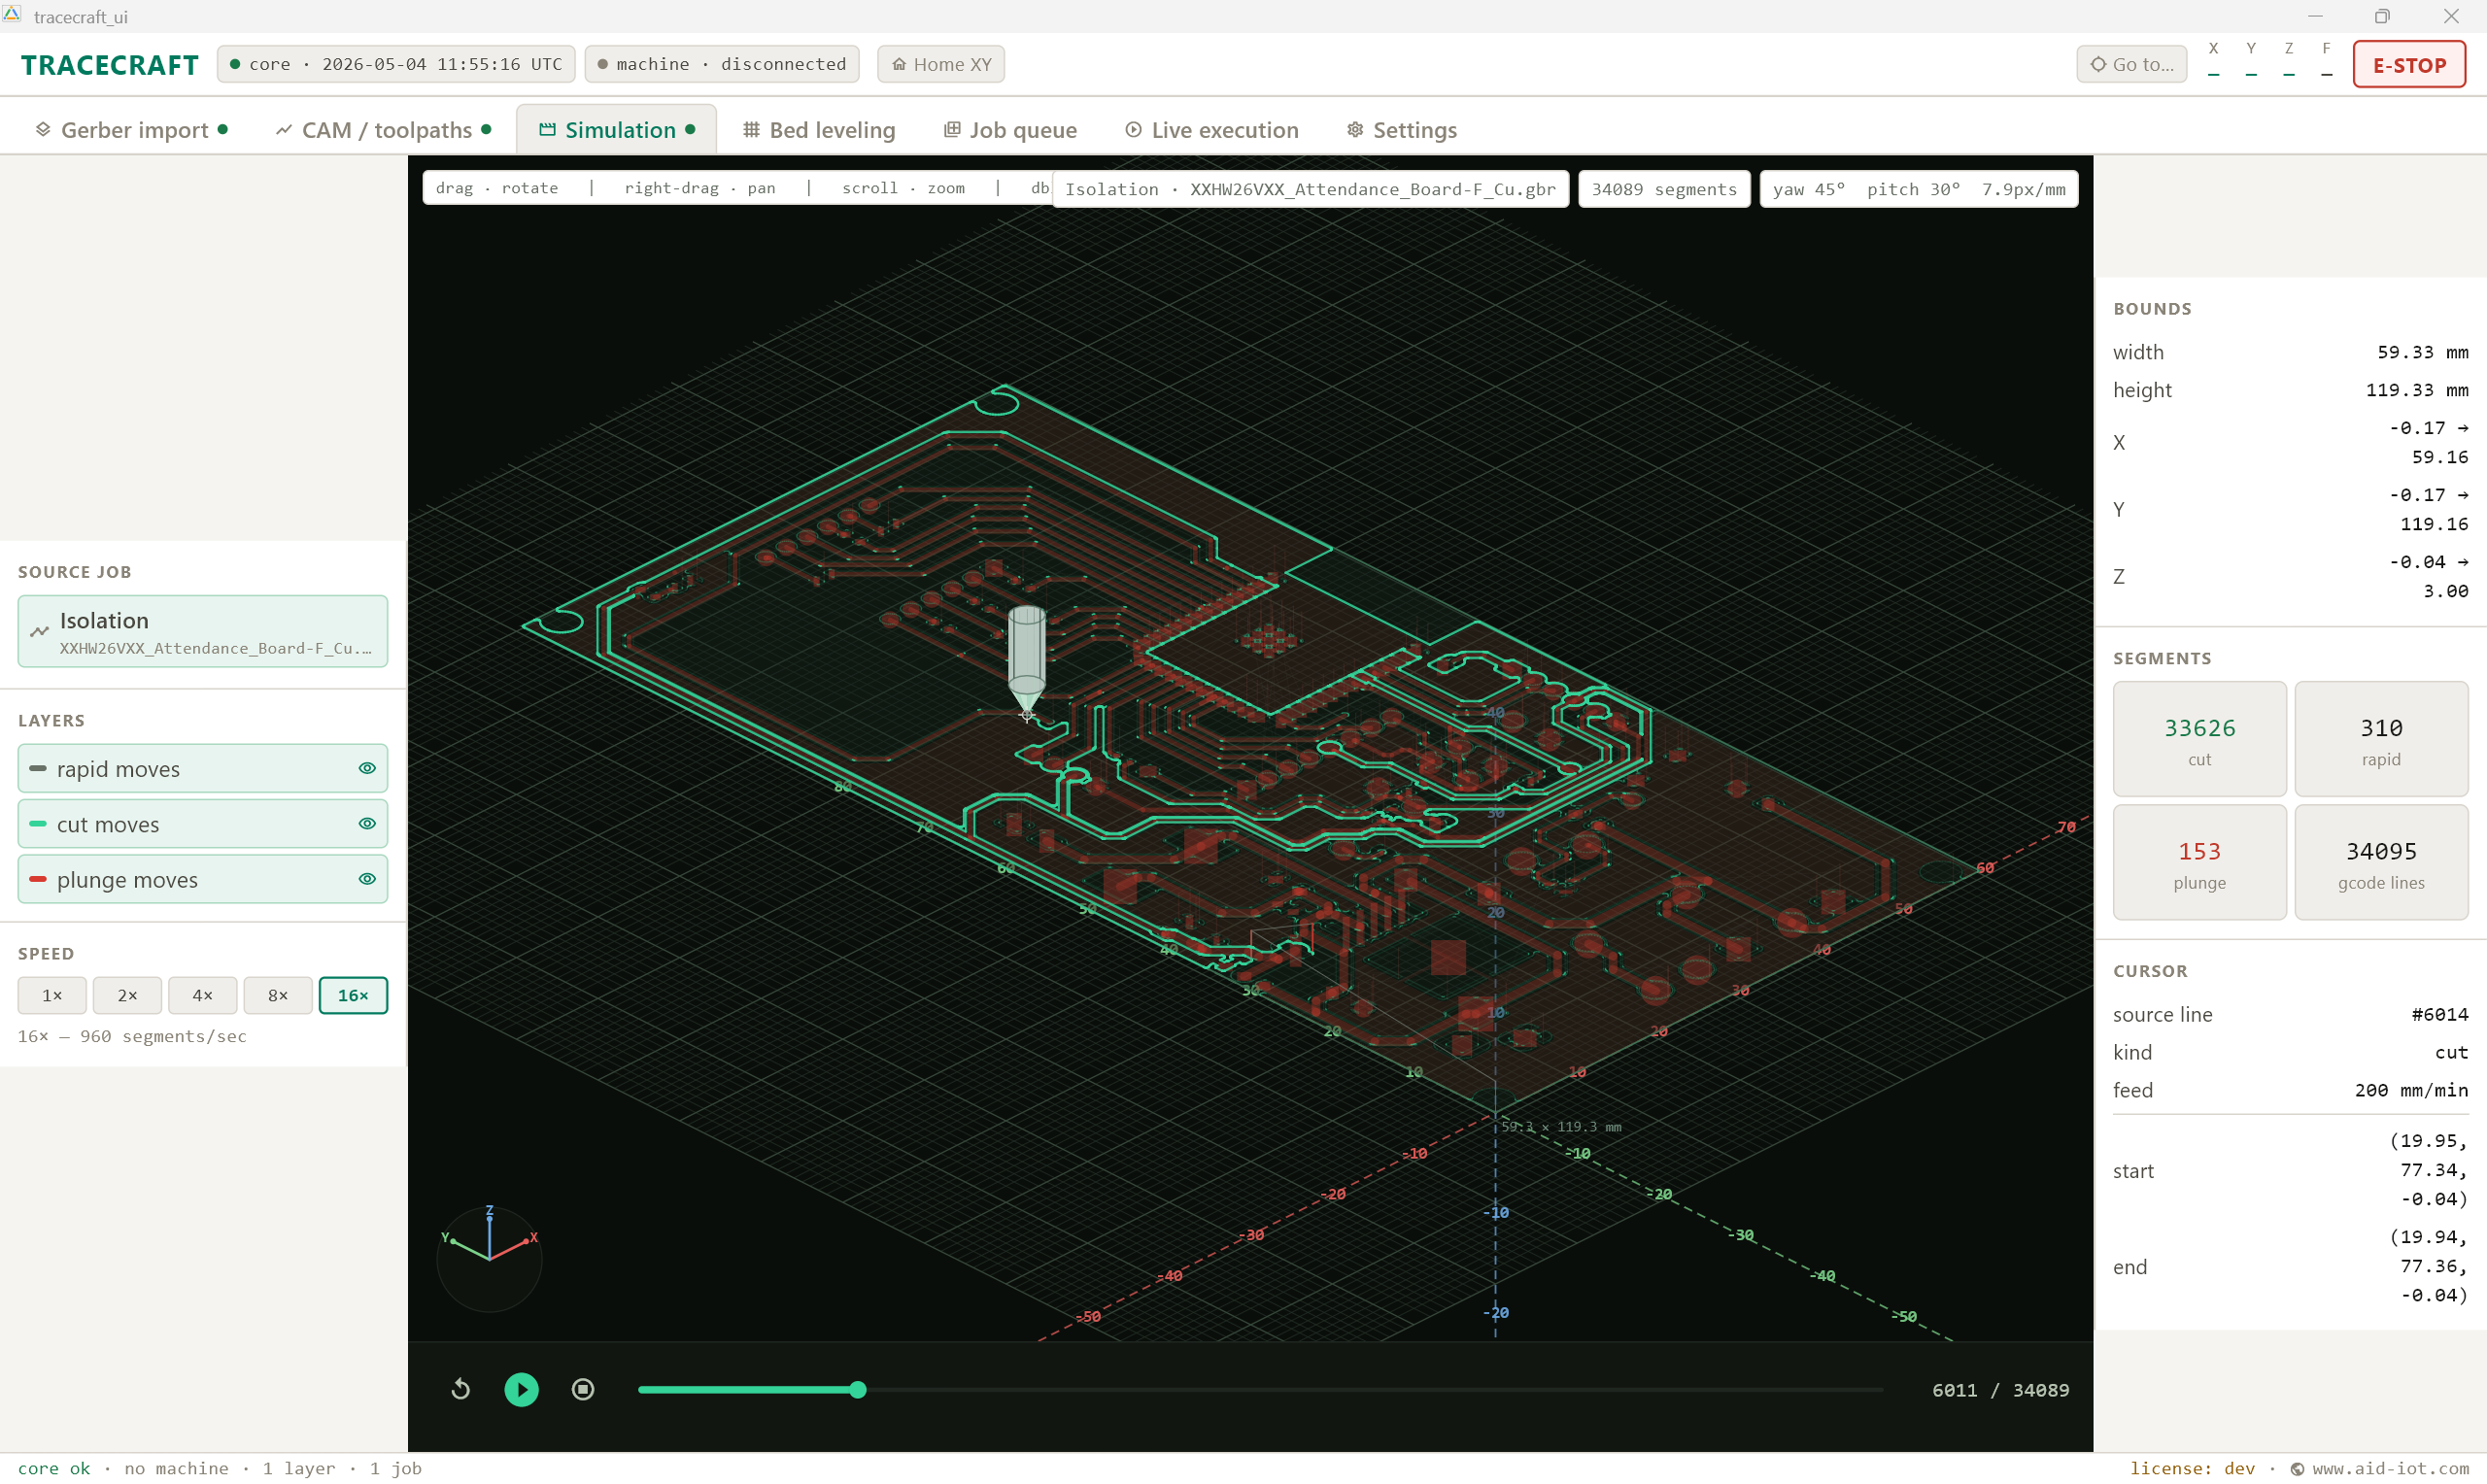Click the feed 200 mm/min value
Screen dimensions: 2487x1484
click(x=2410, y=1090)
